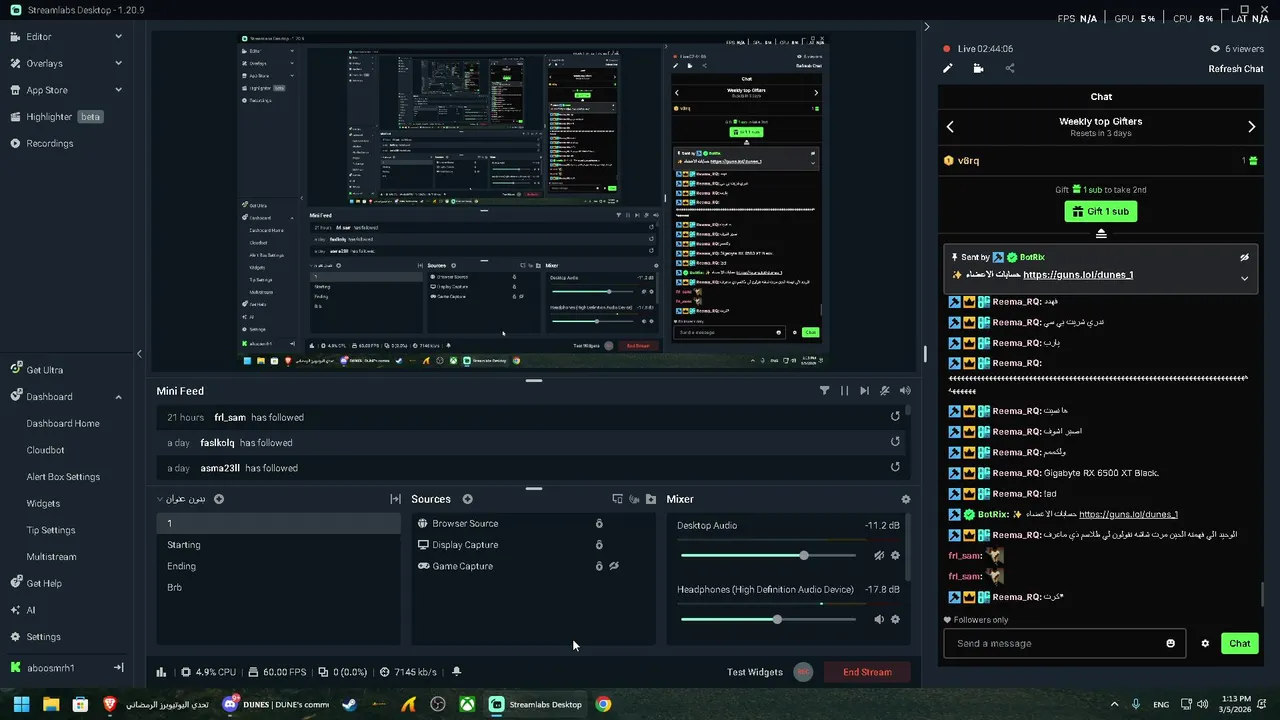Toggle lock on Game Capture

click(x=599, y=566)
